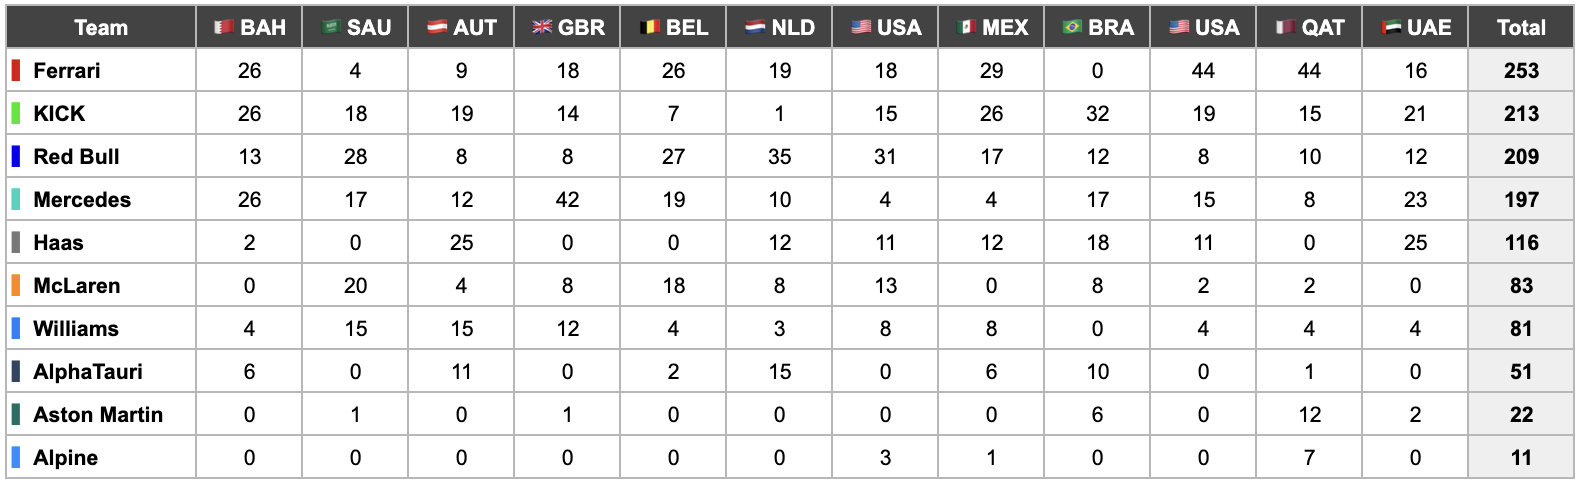
Task: Click McLaren's orange team color swatch
Action: 16,286
